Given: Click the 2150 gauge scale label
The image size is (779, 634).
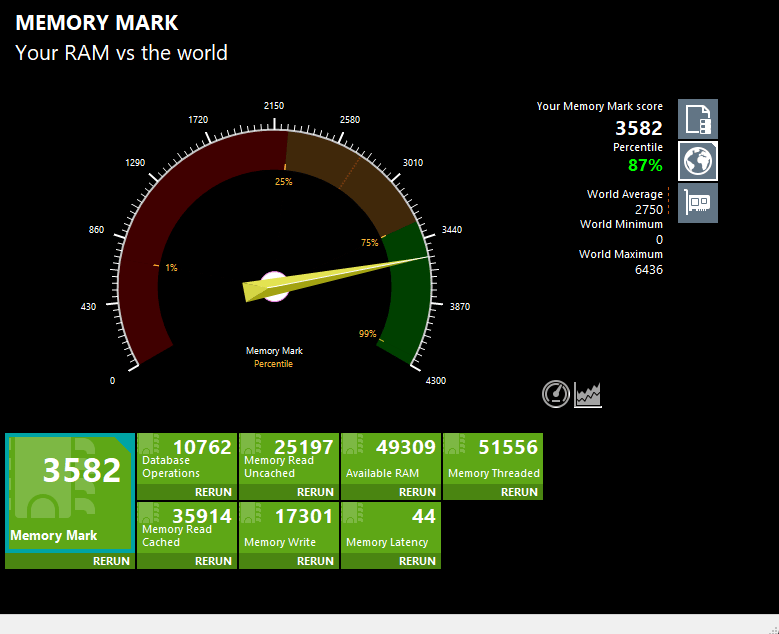Looking at the screenshot, I should (274, 105).
